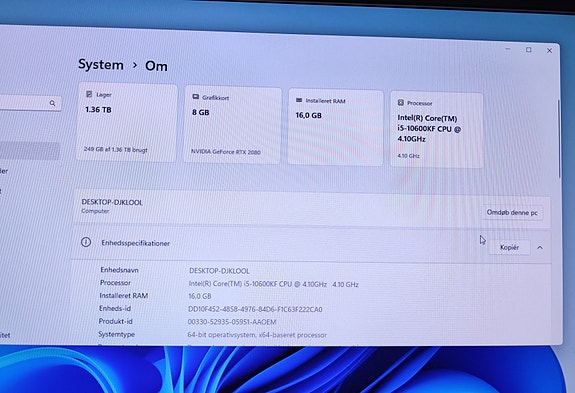This screenshot has height=393, width=575.
Task: Click the Produkt-id label
Action: 116,321
